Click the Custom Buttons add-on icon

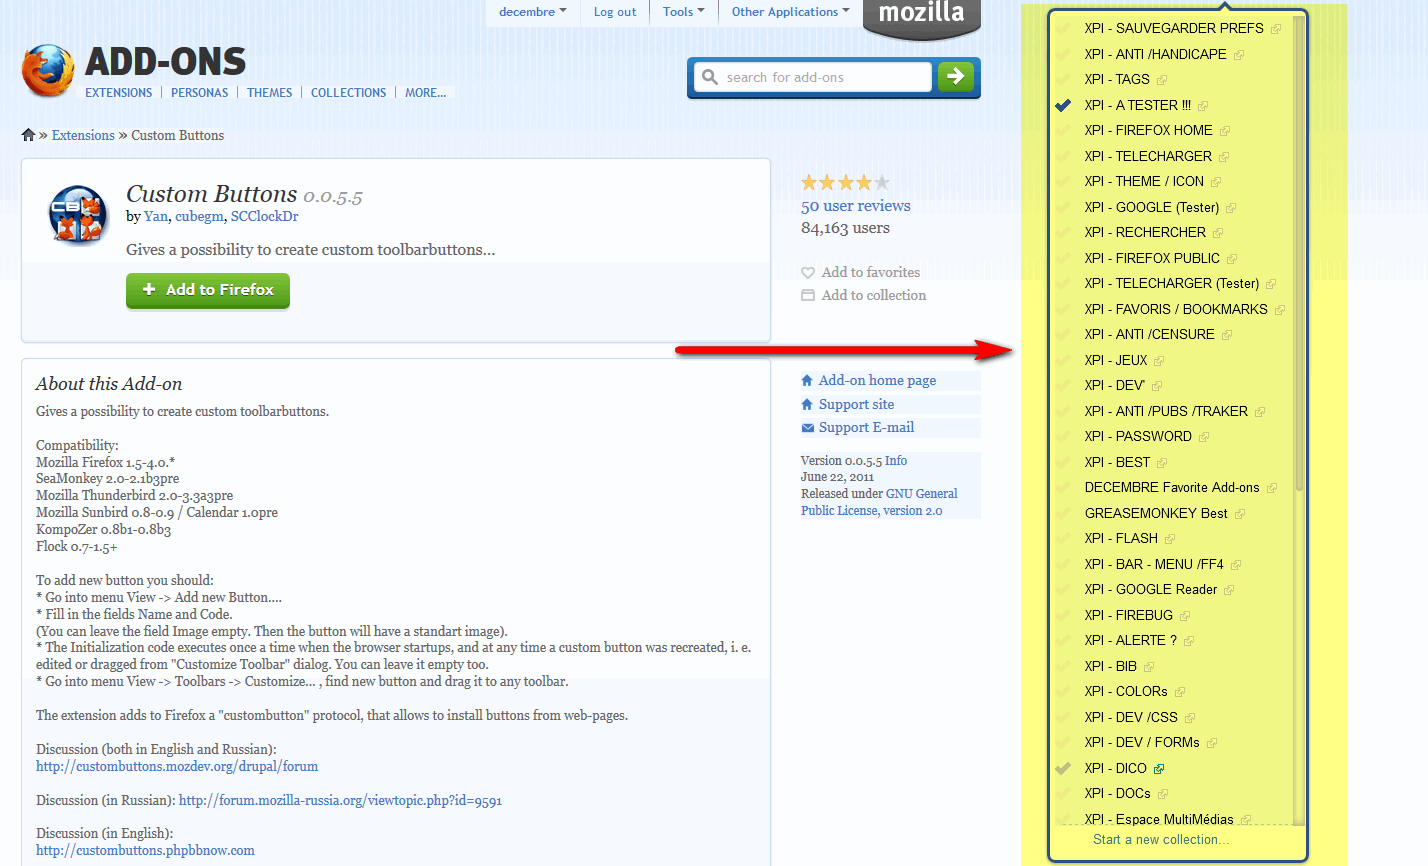point(78,215)
